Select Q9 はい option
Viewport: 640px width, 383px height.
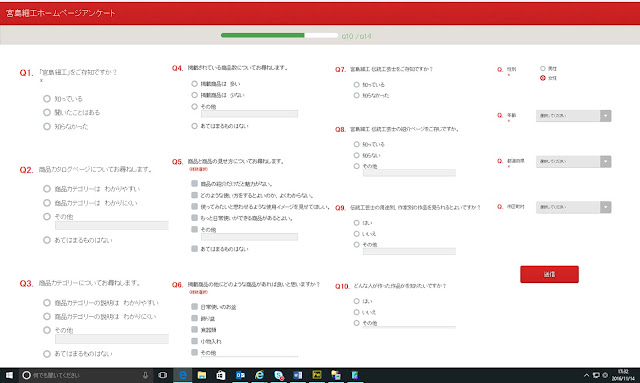click(x=357, y=223)
